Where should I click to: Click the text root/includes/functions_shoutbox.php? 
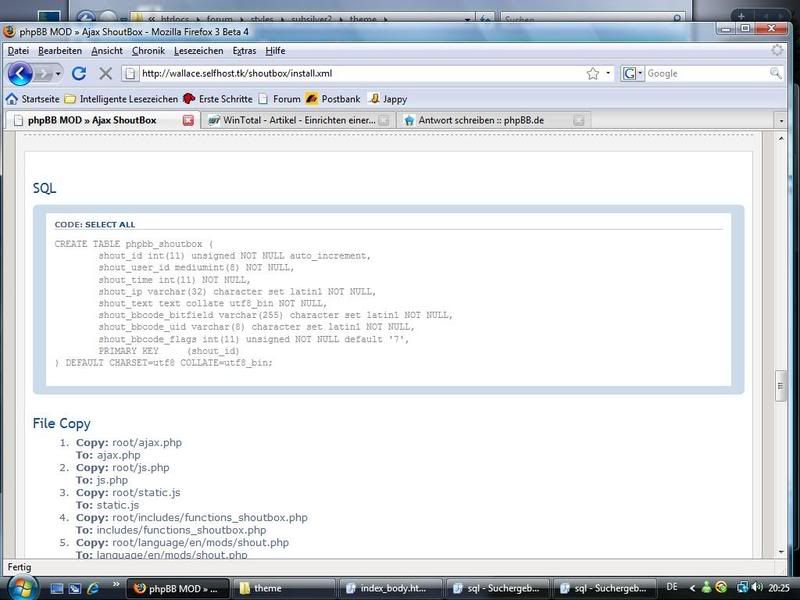tap(210, 517)
